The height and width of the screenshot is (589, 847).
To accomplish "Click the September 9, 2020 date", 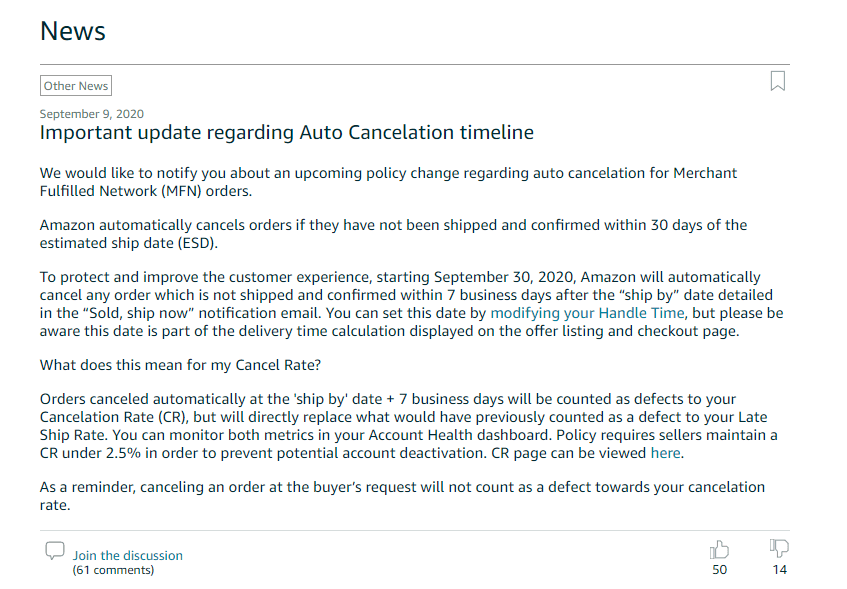I will 92,114.
